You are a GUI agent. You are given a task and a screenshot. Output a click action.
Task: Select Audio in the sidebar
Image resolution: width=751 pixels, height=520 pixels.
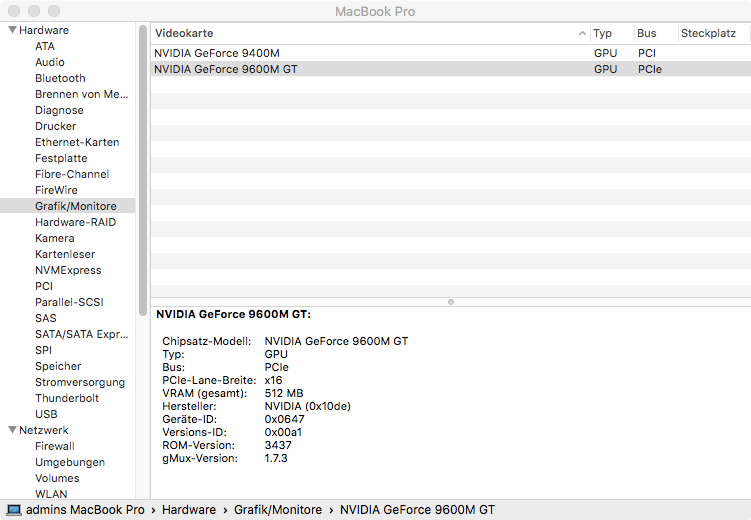pyautogui.click(x=50, y=62)
